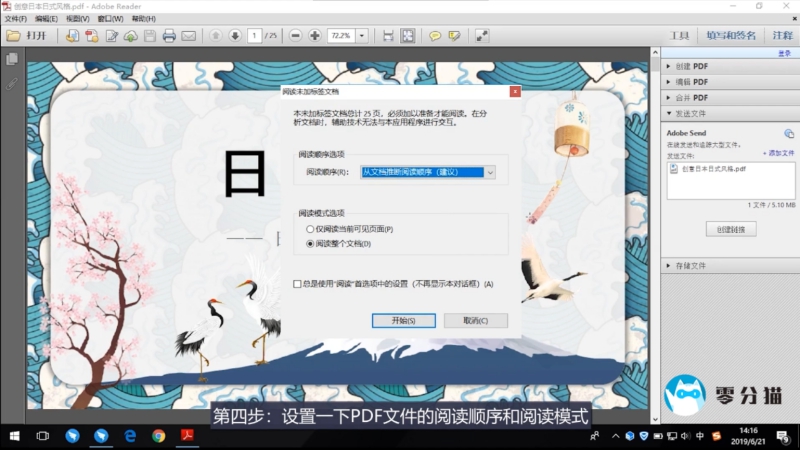800x450 pixels.
Task: Open the zoom percentage dropdown arrow
Action: coord(361,36)
